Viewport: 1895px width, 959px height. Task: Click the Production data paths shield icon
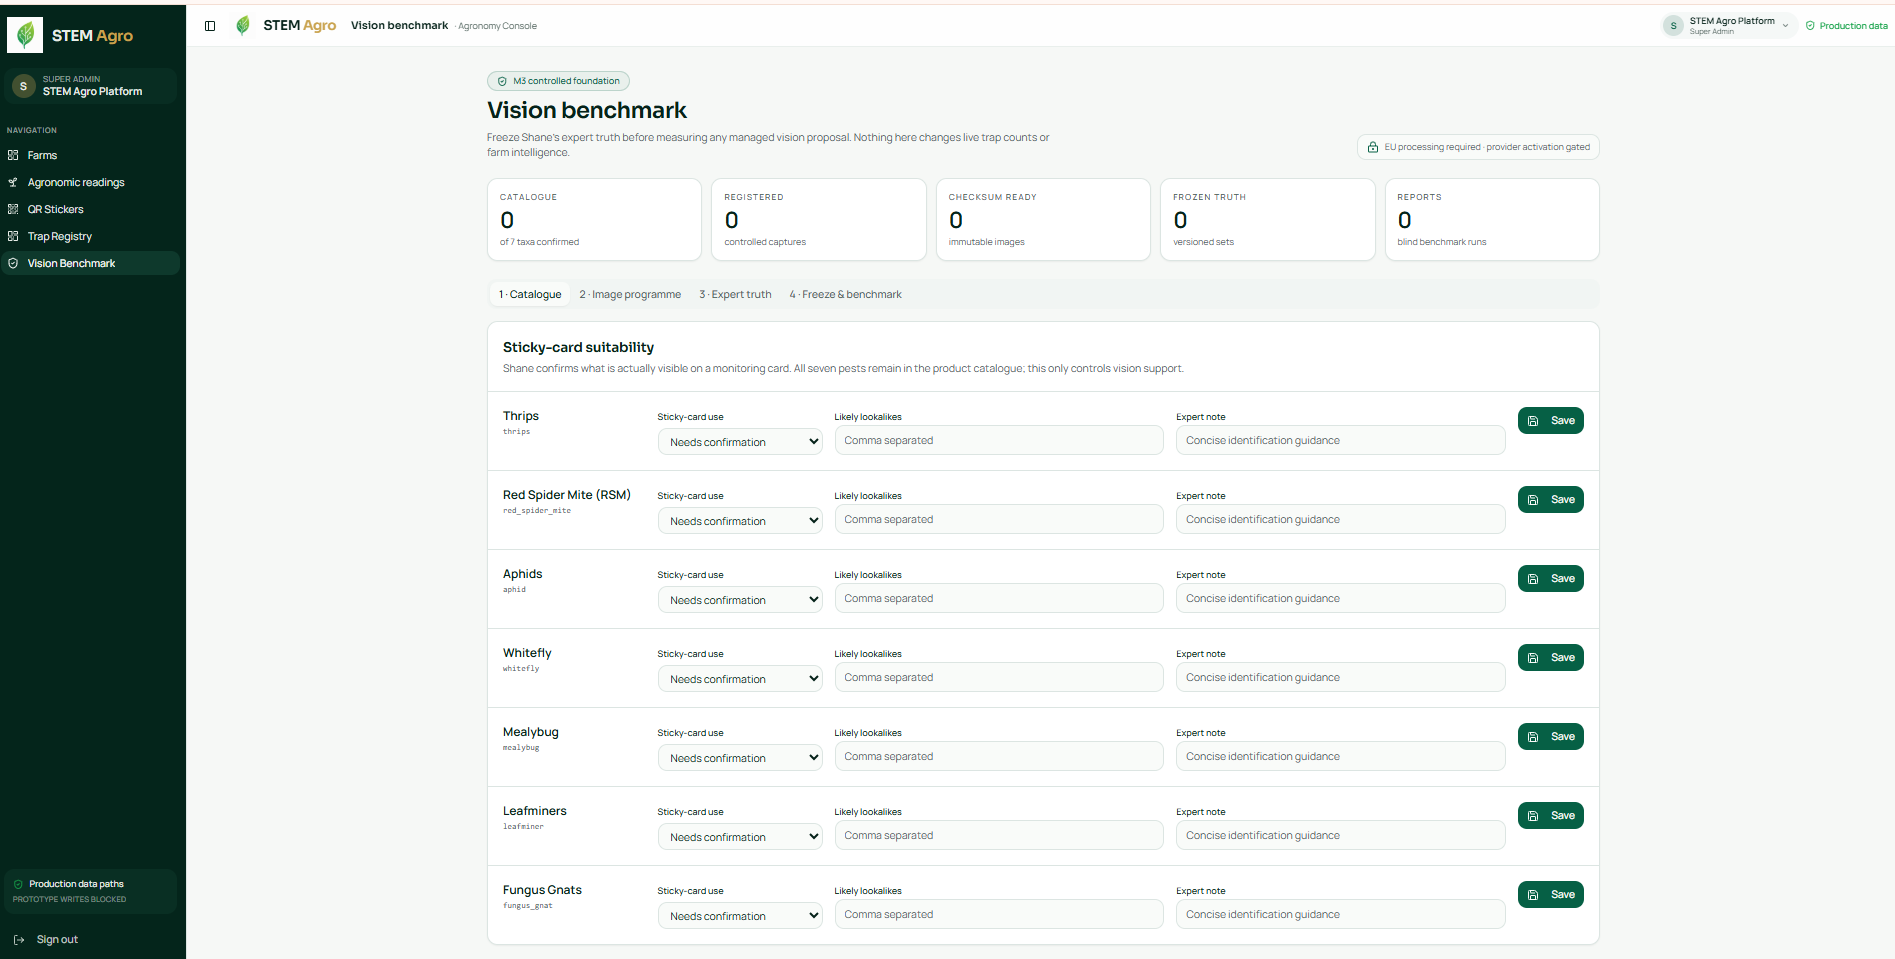click(x=18, y=884)
